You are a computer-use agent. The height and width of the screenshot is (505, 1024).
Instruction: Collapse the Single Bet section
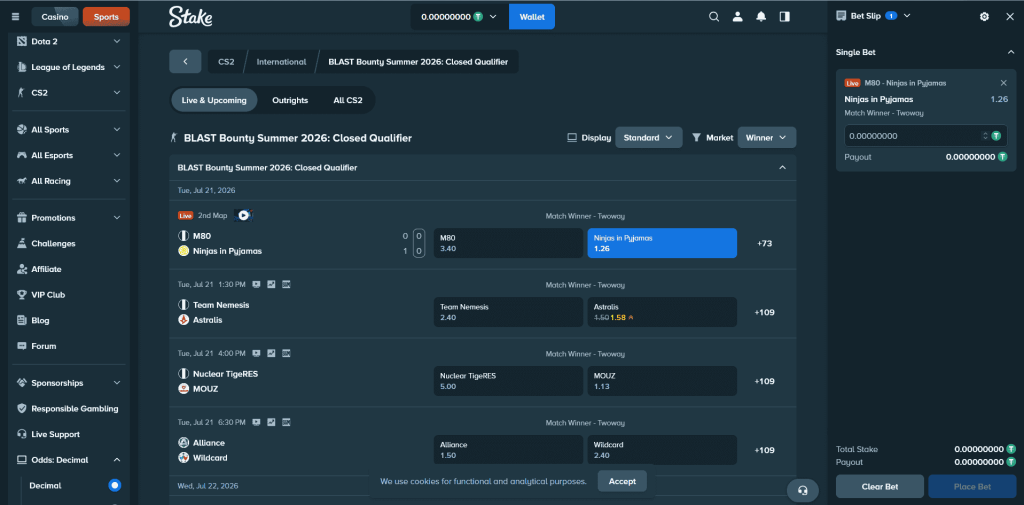[1010, 52]
